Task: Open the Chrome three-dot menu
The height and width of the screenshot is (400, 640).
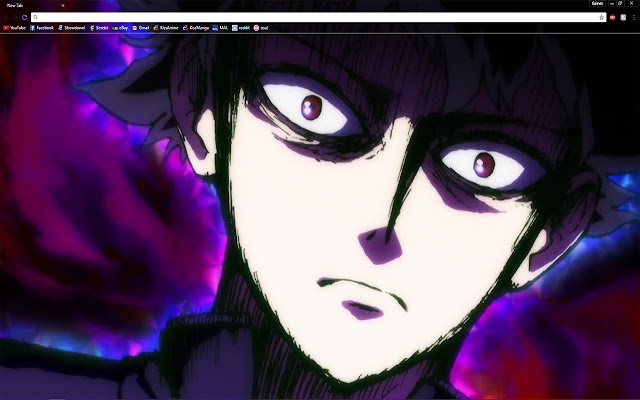Action: coord(634,18)
